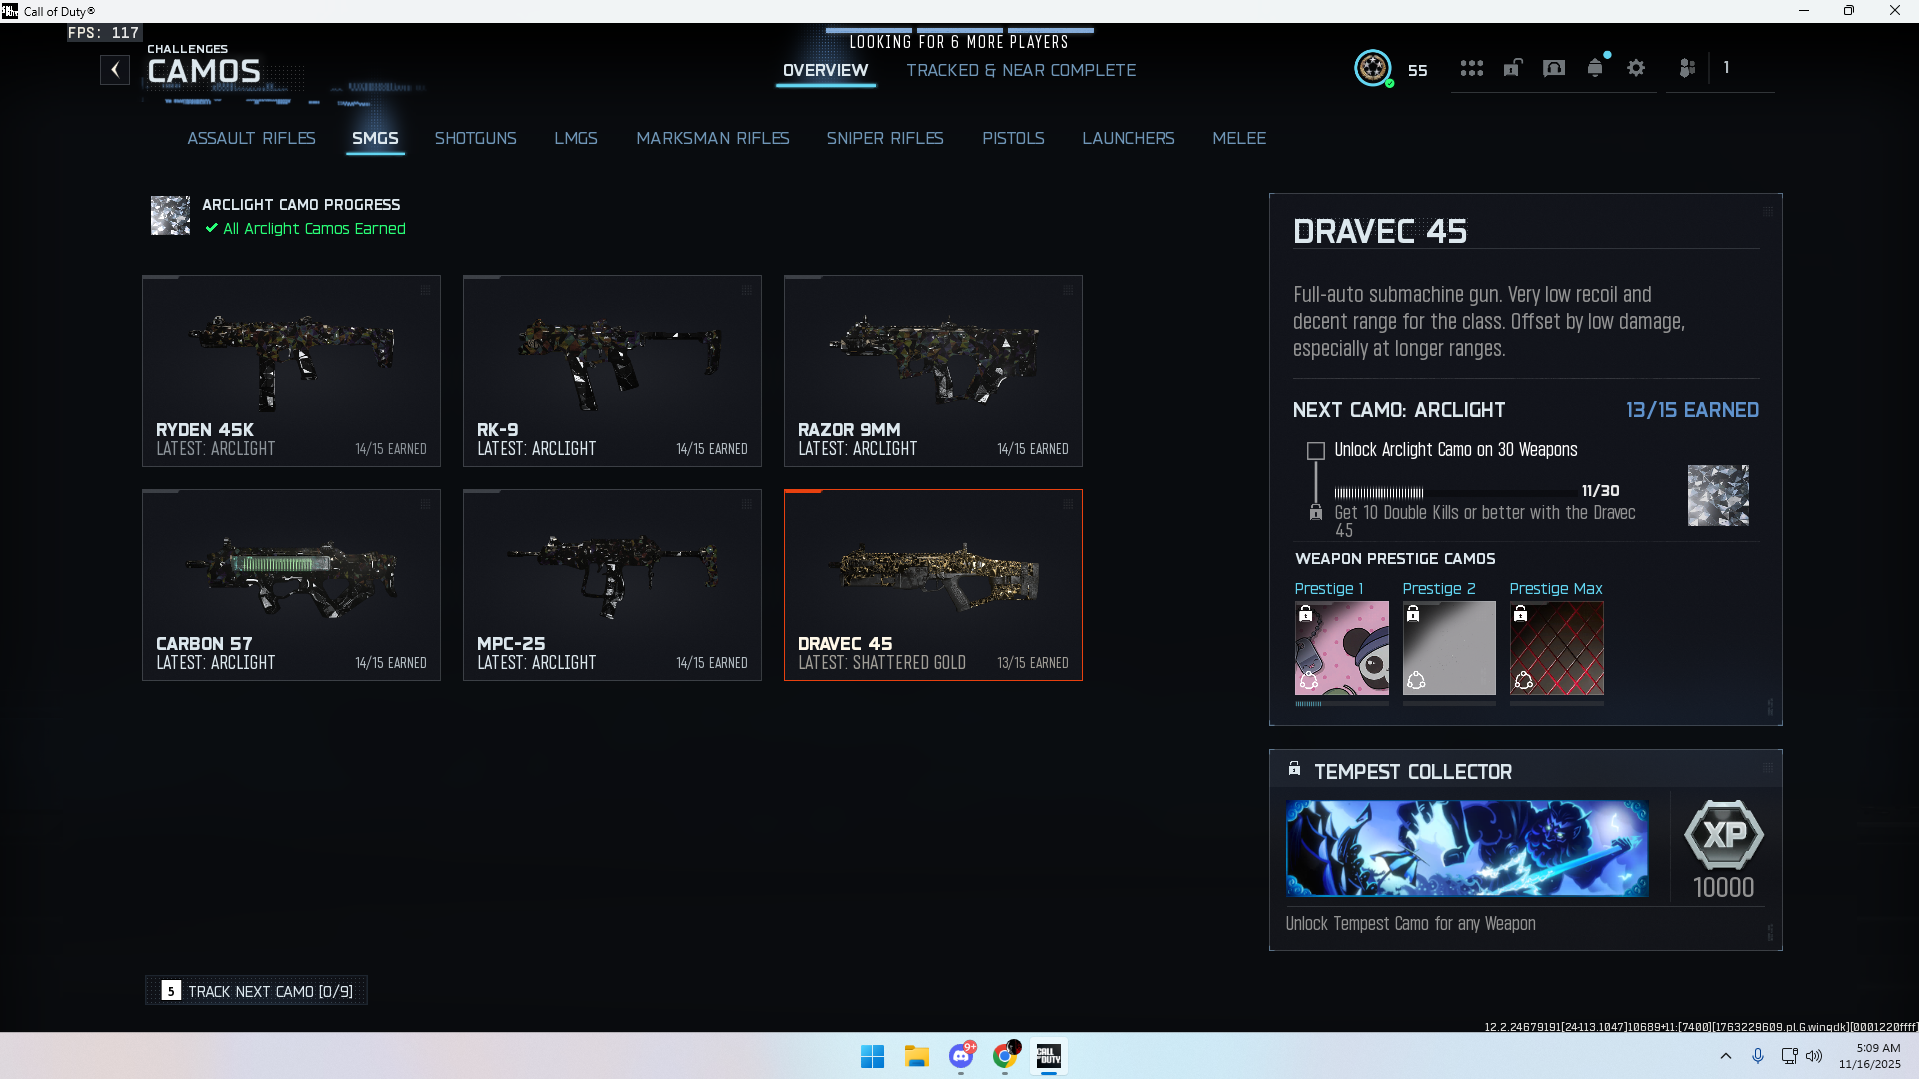Click the padlock on Tempest Collector title
This screenshot has height=1079, width=1919.
tap(1294, 769)
